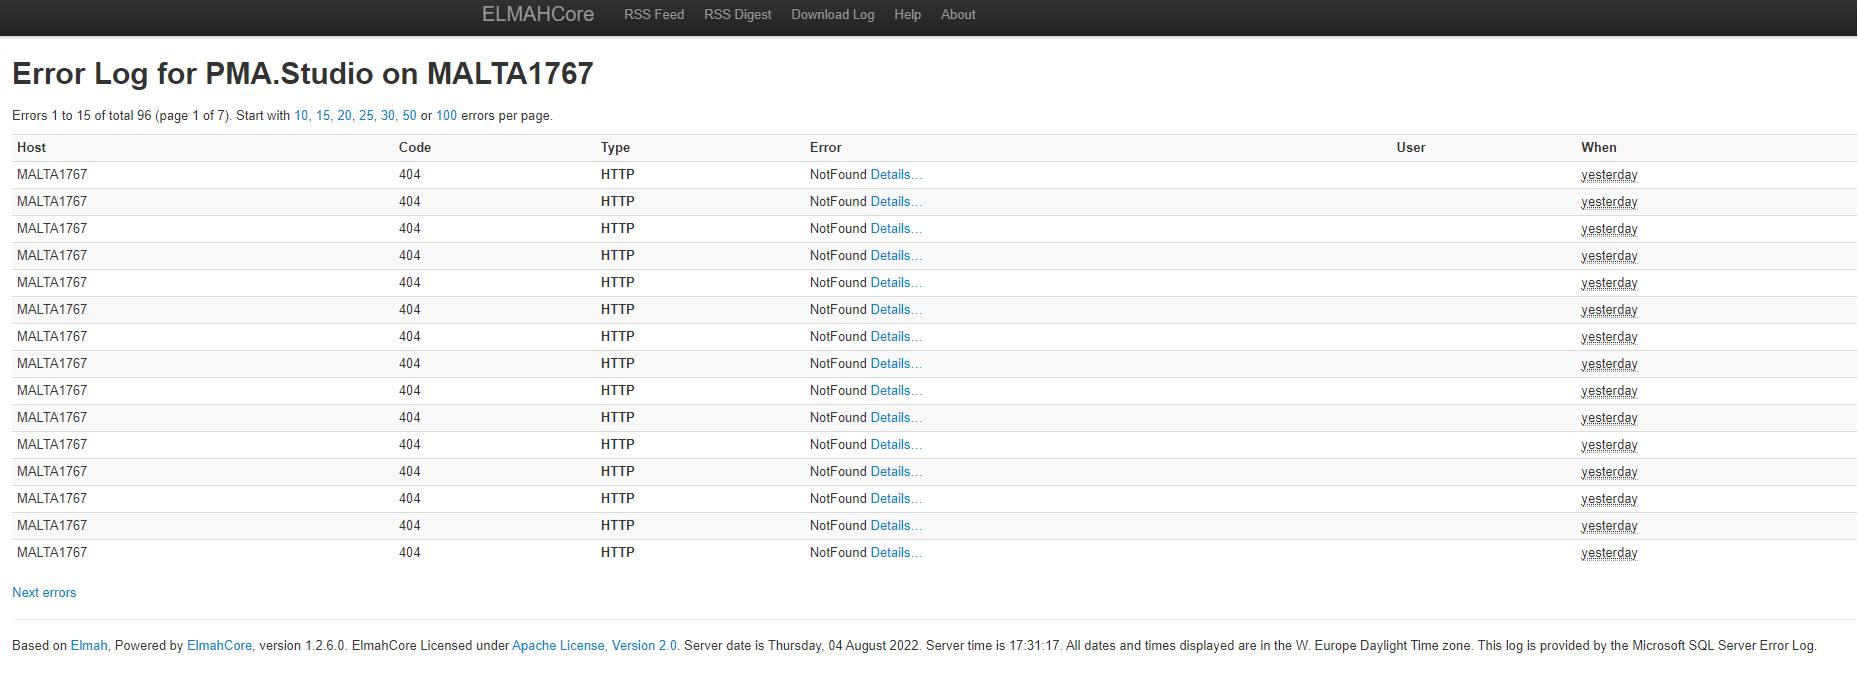Open the RSS Feed menu item
This screenshot has width=1859, height=676.
click(654, 15)
